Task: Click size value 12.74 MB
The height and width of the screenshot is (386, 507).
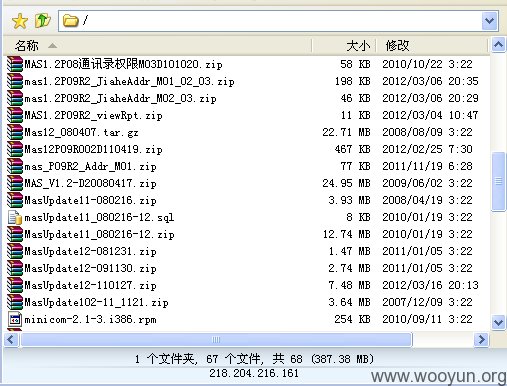Action: pyautogui.click(x=346, y=234)
